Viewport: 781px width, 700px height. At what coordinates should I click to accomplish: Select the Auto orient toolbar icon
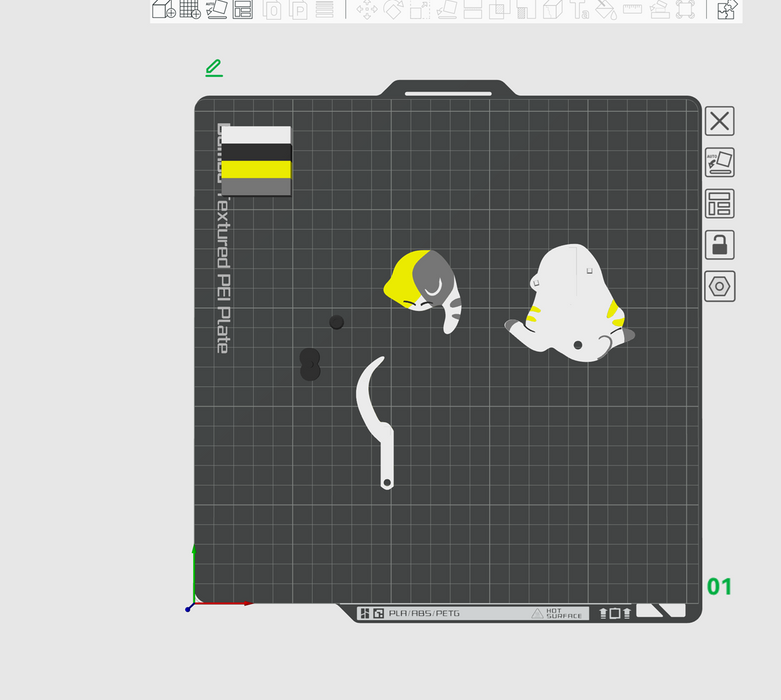[x=216, y=10]
